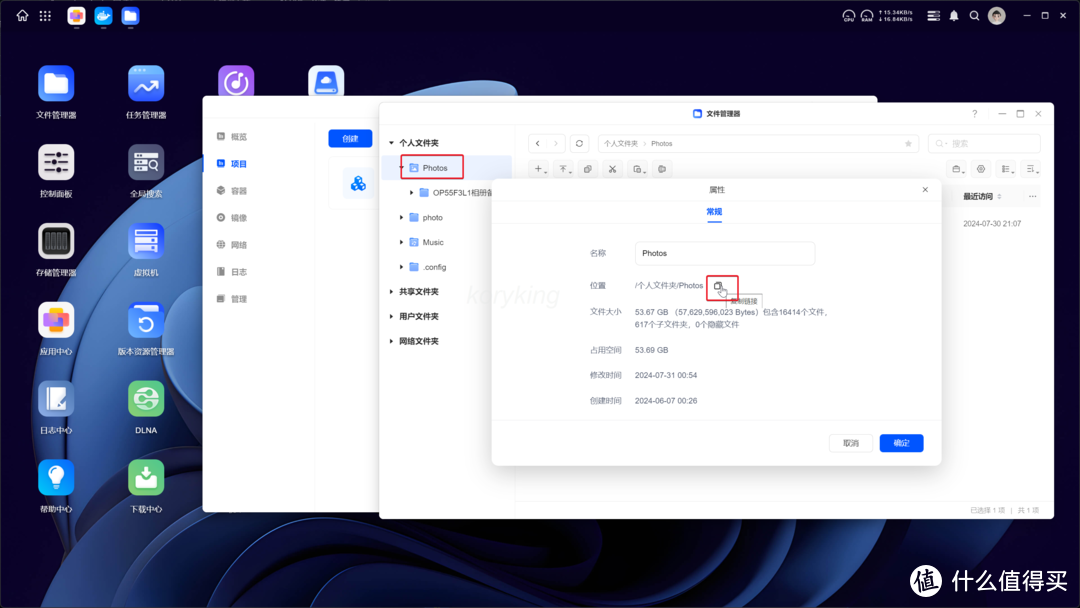
Task: Expand the Shared Folders (共享文件夹) section
Action: [x=391, y=292]
